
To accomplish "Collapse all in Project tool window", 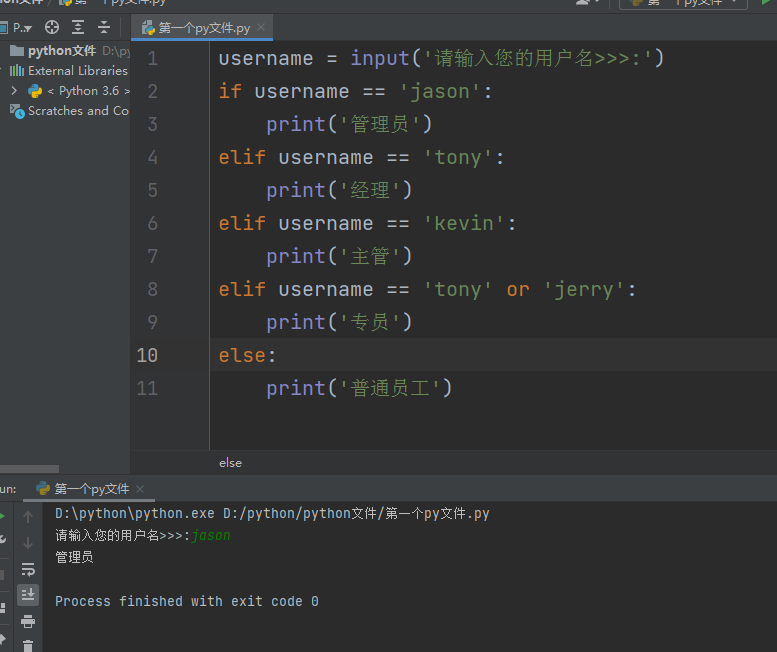I will pos(104,27).
